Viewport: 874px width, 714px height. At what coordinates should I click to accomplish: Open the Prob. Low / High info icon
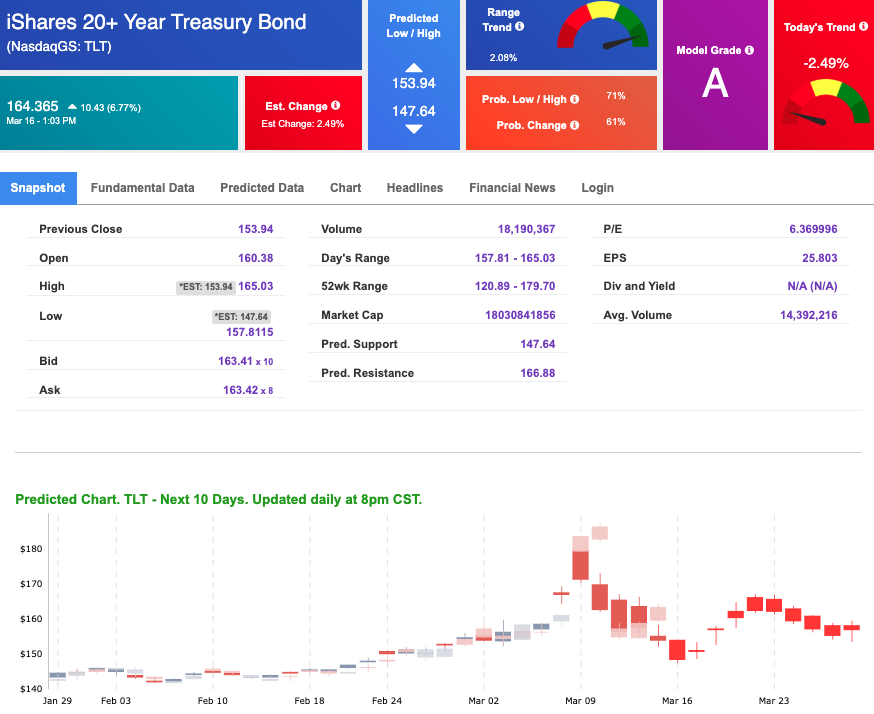click(x=575, y=99)
